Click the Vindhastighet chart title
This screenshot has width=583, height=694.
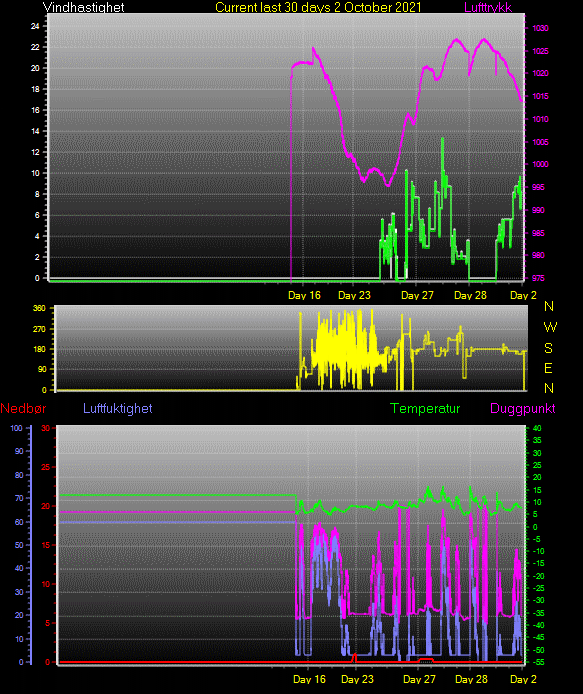click(84, 7)
